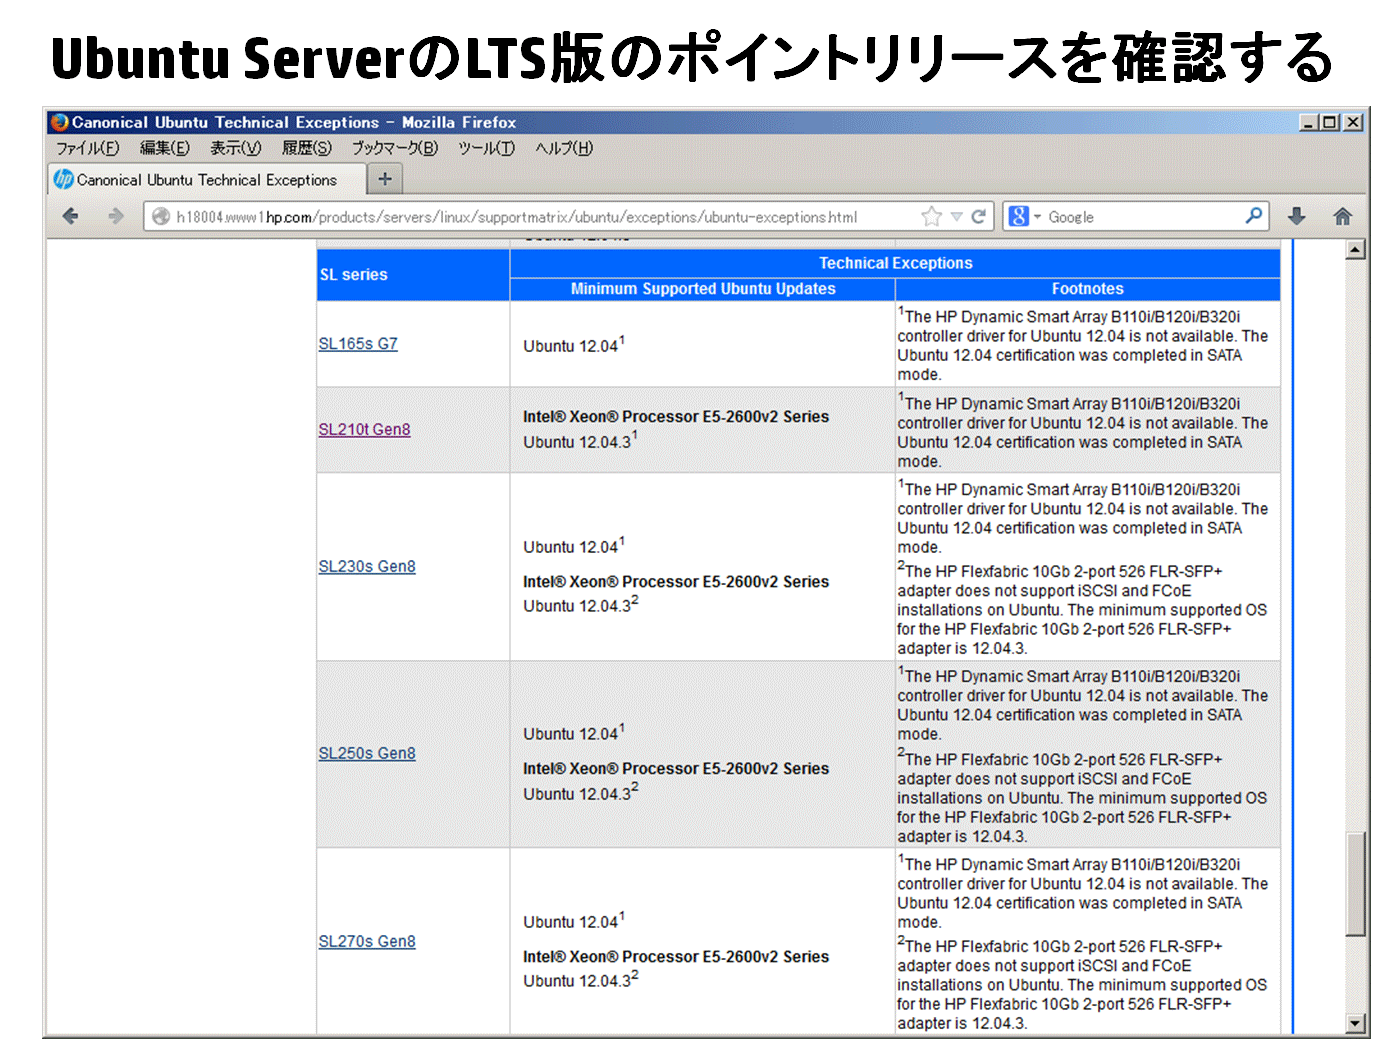Open the SL250s Gen8 link

point(367,753)
